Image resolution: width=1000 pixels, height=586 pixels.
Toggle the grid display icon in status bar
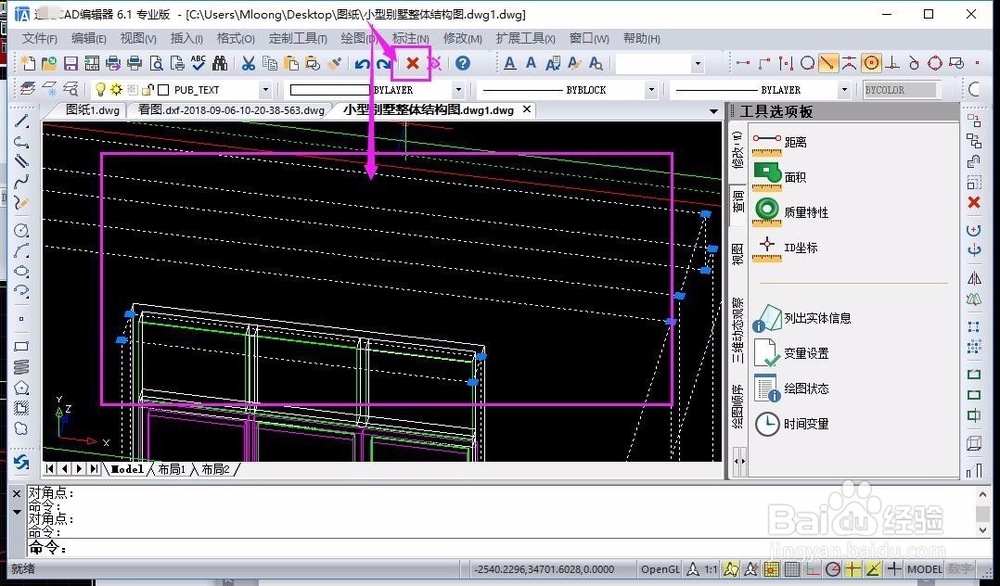[791, 569]
